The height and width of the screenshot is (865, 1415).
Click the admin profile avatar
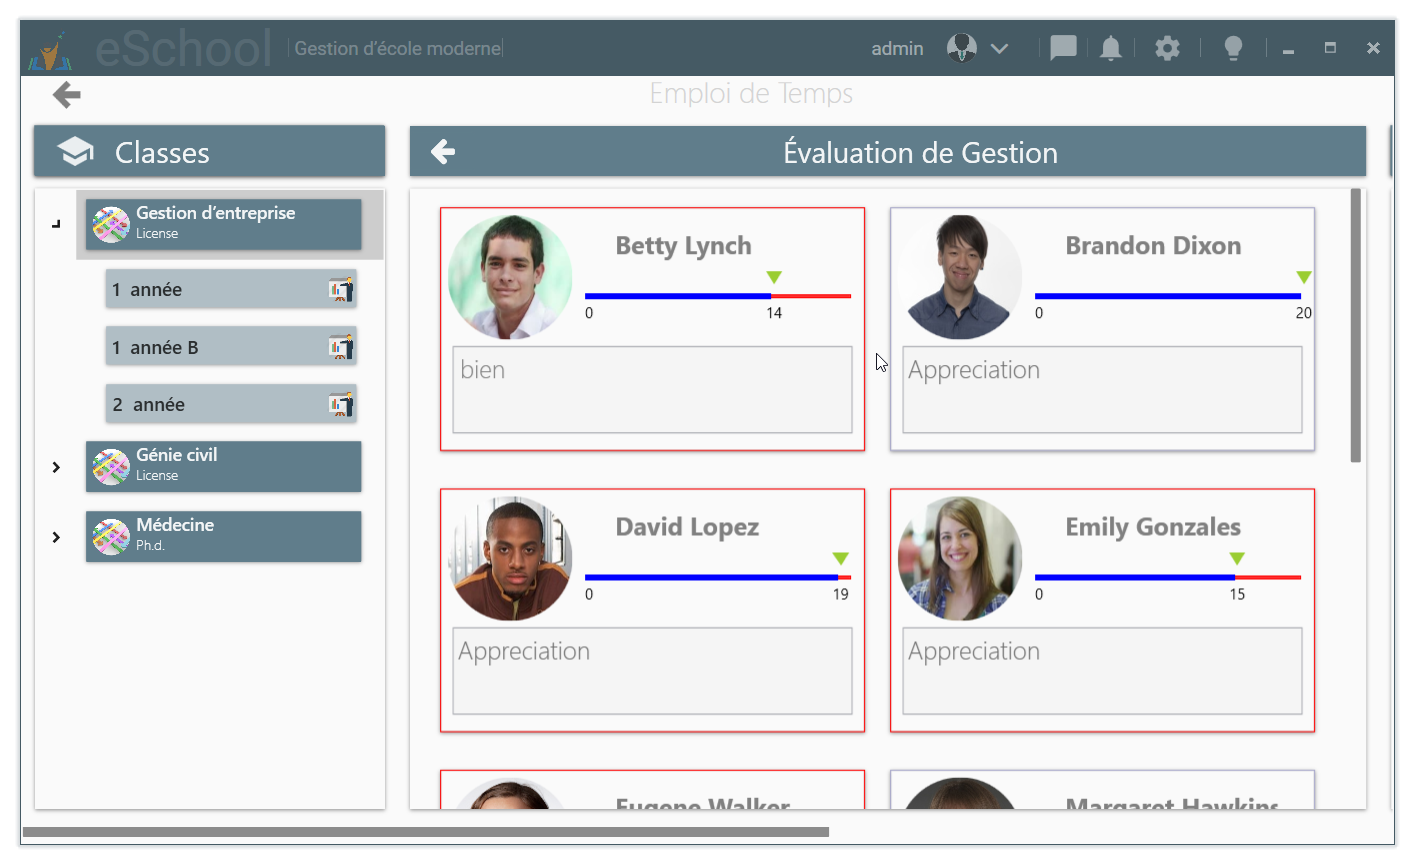(961, 47)
